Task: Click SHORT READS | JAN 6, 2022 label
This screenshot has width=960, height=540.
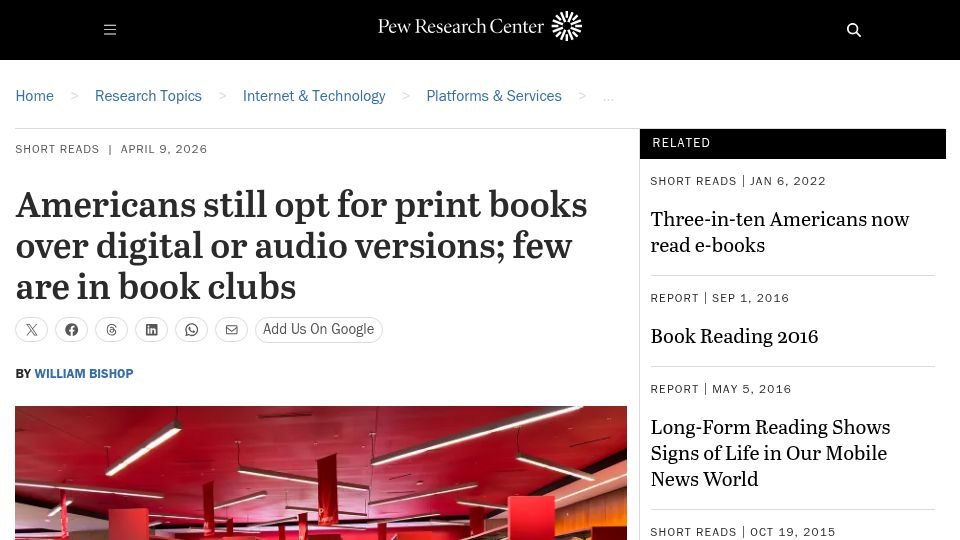Action: 738,181
